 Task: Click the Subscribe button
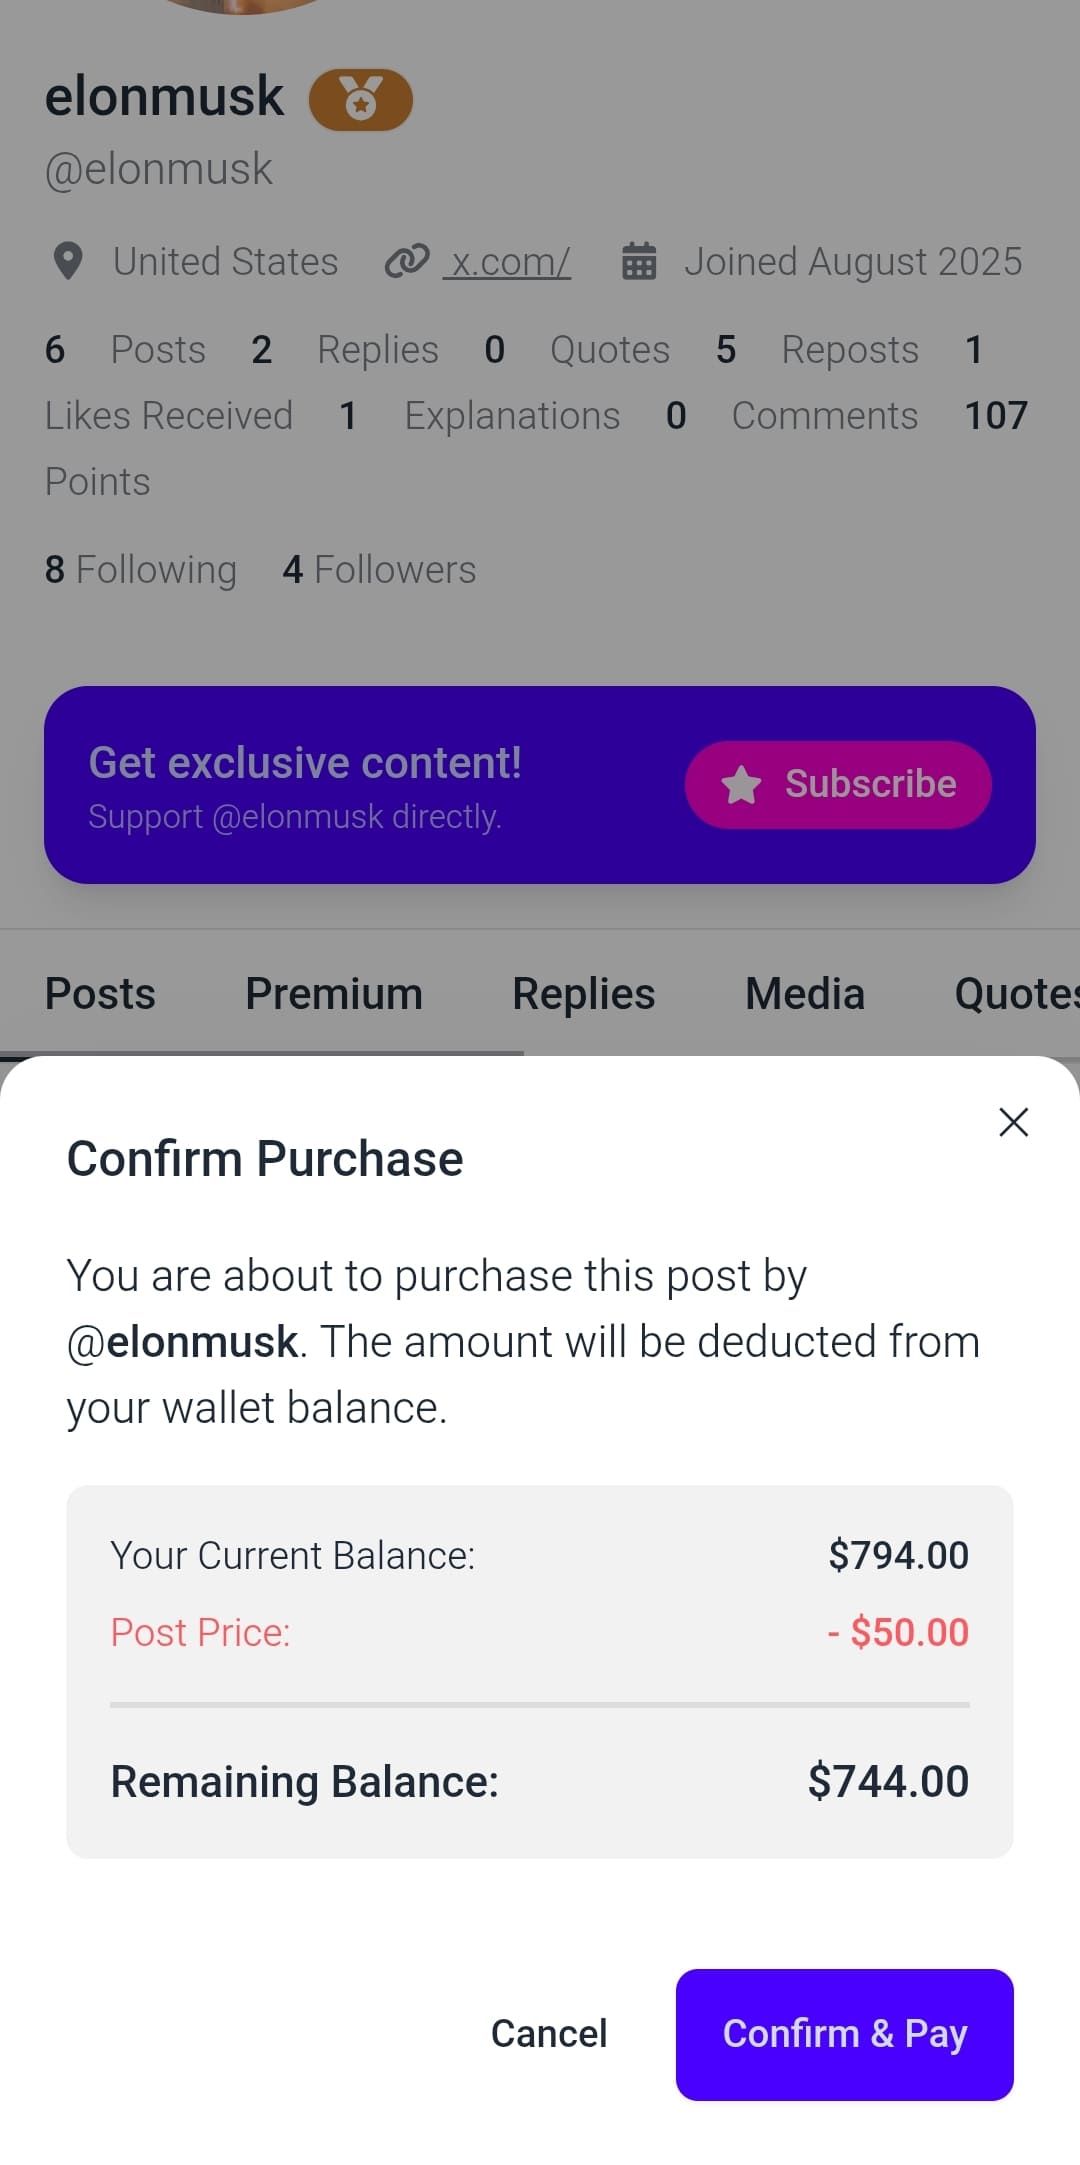(838, 785)
